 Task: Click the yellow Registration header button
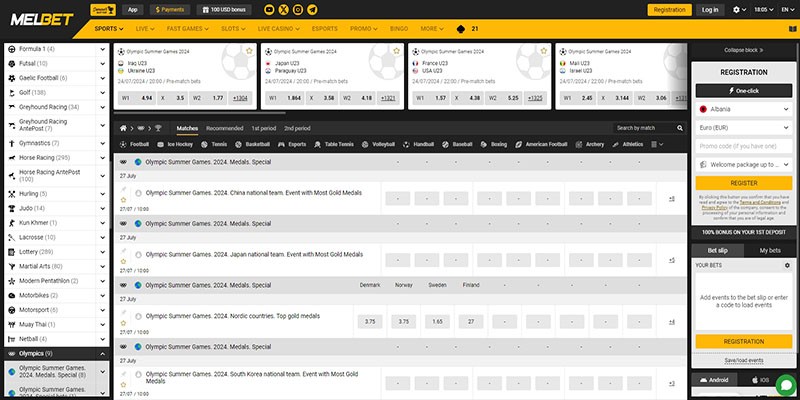[669, 10]
